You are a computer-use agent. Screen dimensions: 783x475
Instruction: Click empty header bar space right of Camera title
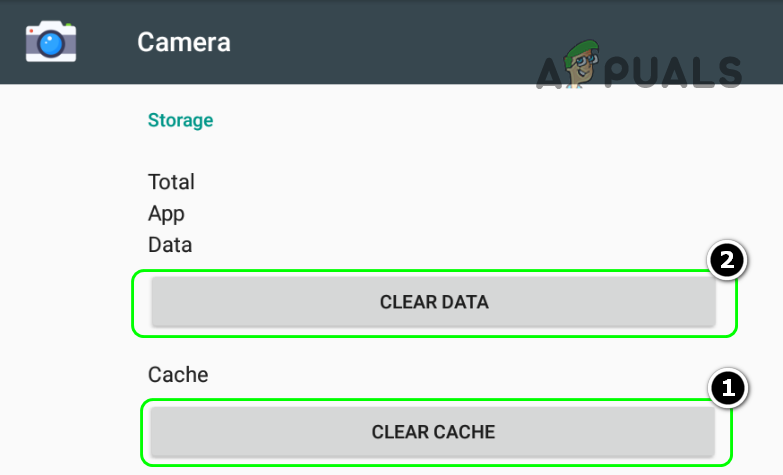tap(400, 42)
